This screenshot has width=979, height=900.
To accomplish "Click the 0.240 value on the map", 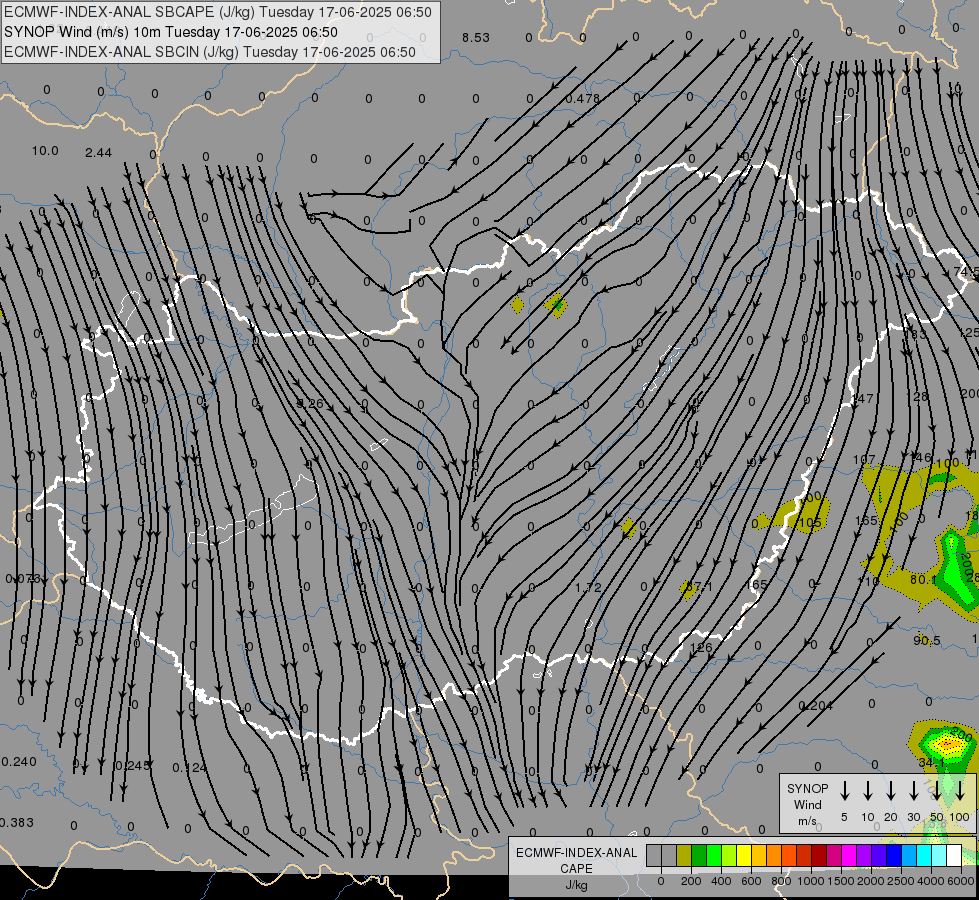I will (x=19, y=761).
